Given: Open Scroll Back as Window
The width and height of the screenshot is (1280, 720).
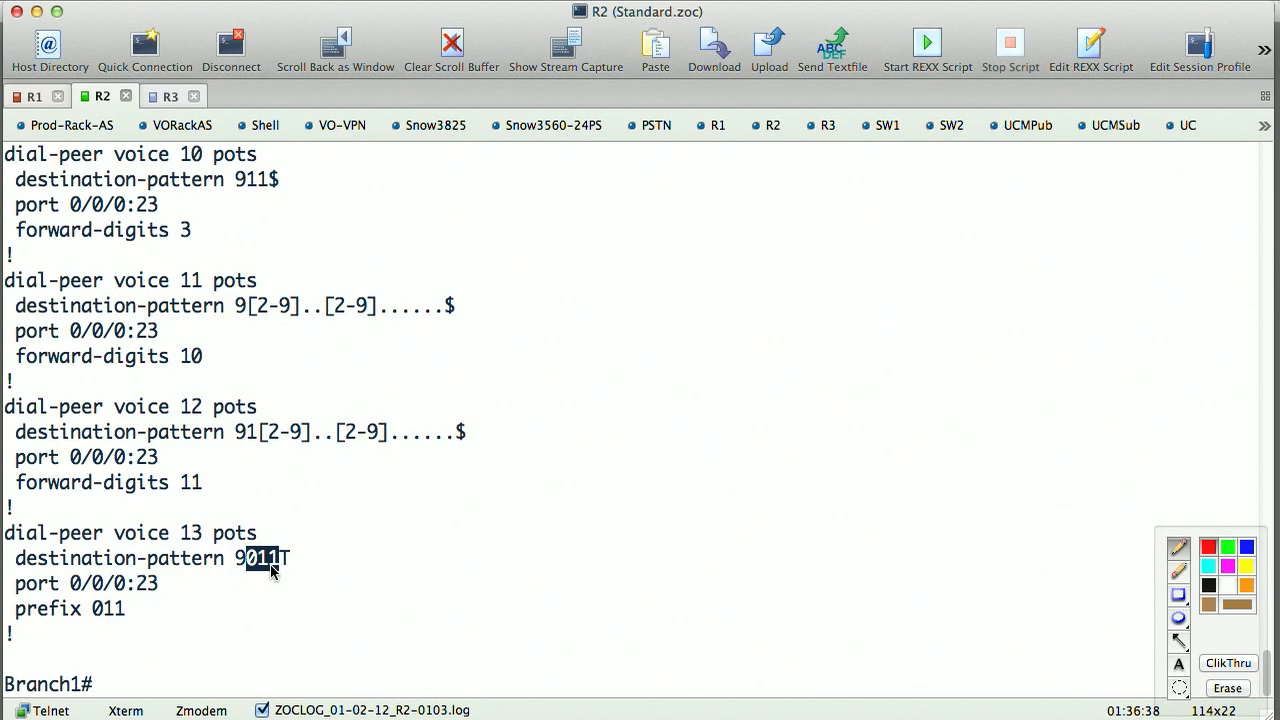Looking at the screenshot, I should coord(335,51).
